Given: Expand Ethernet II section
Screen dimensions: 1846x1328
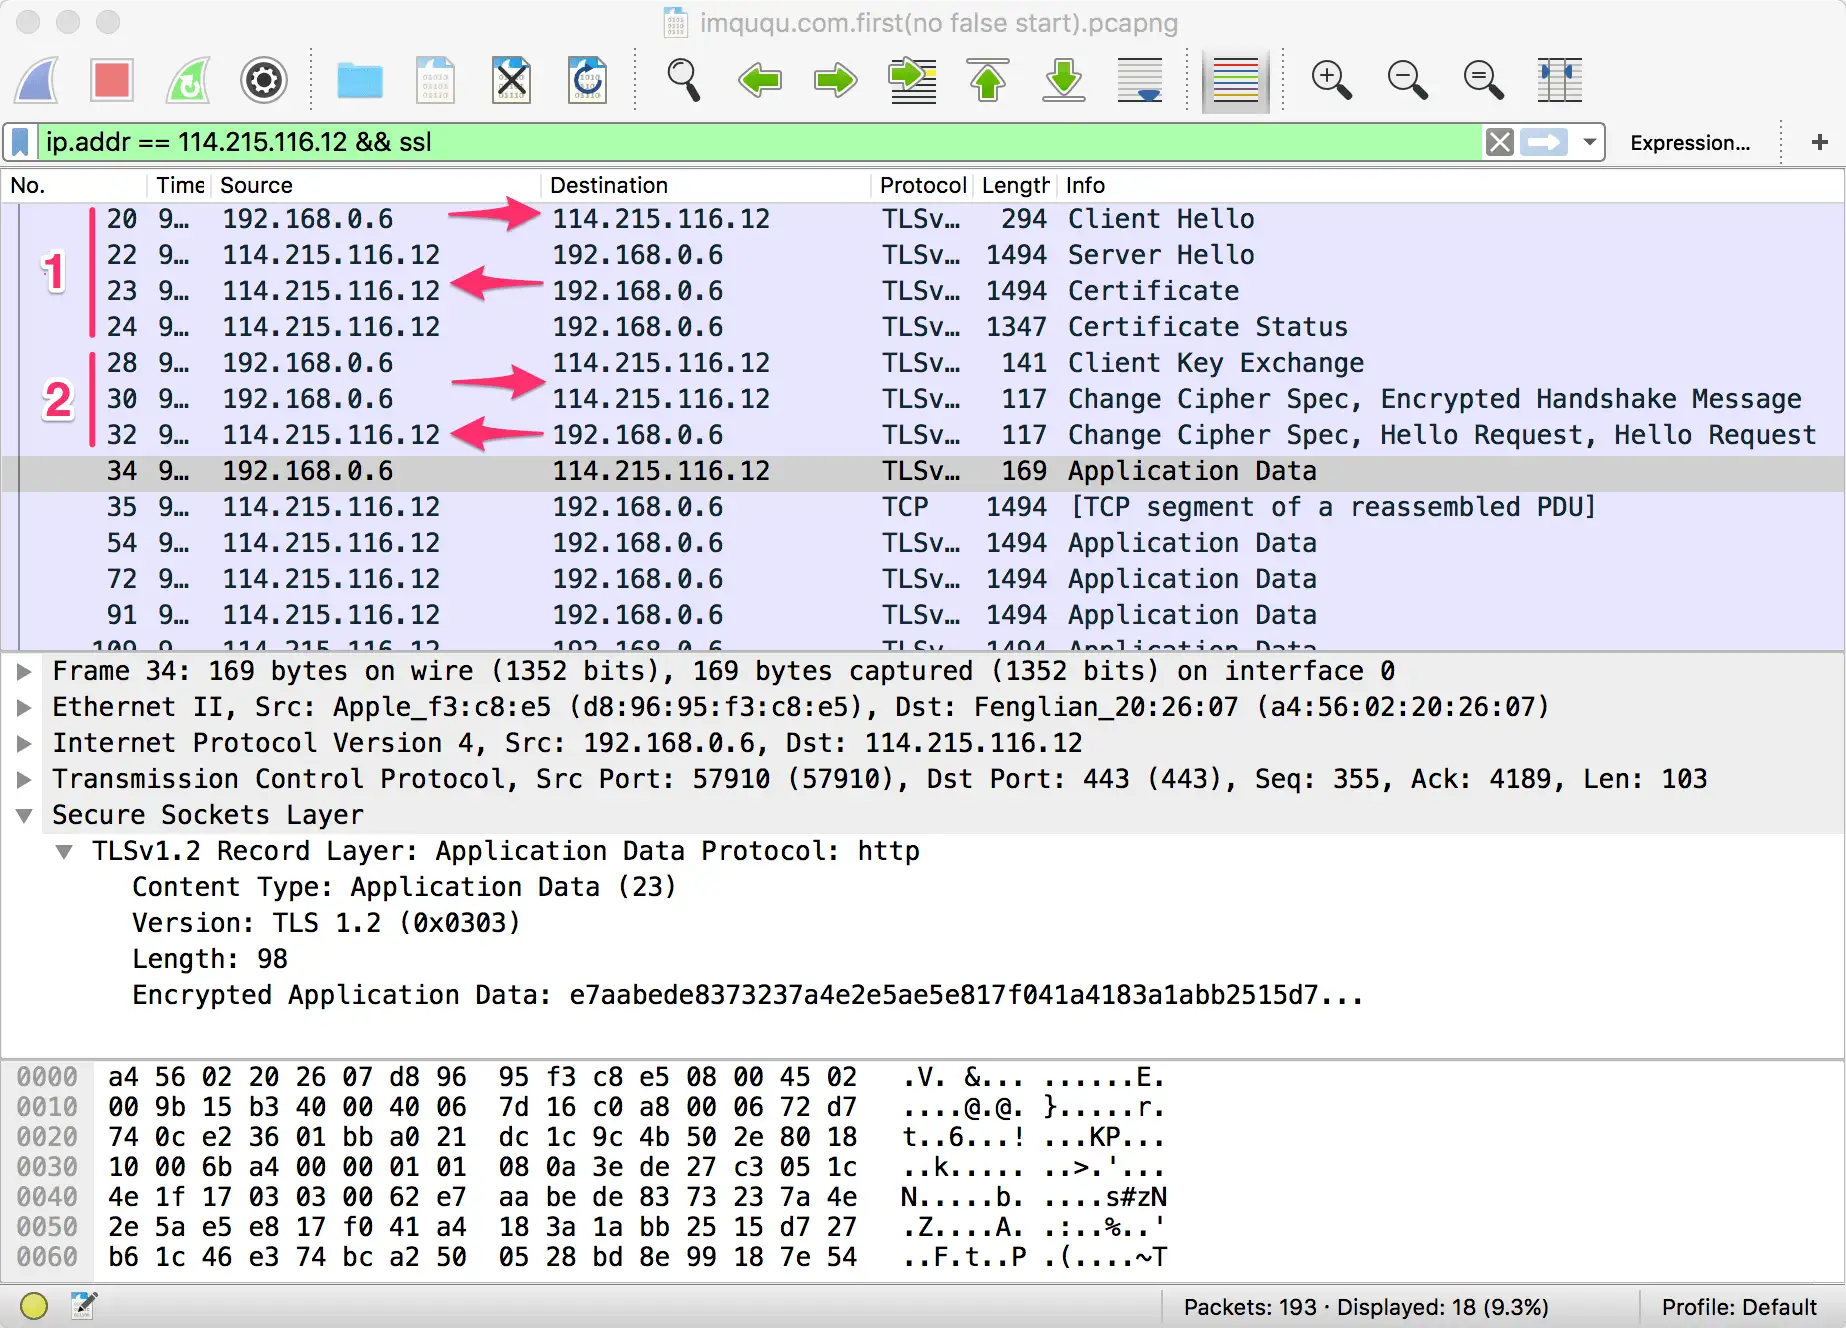Looking at the screenshot, I should [x=24, y=707].
